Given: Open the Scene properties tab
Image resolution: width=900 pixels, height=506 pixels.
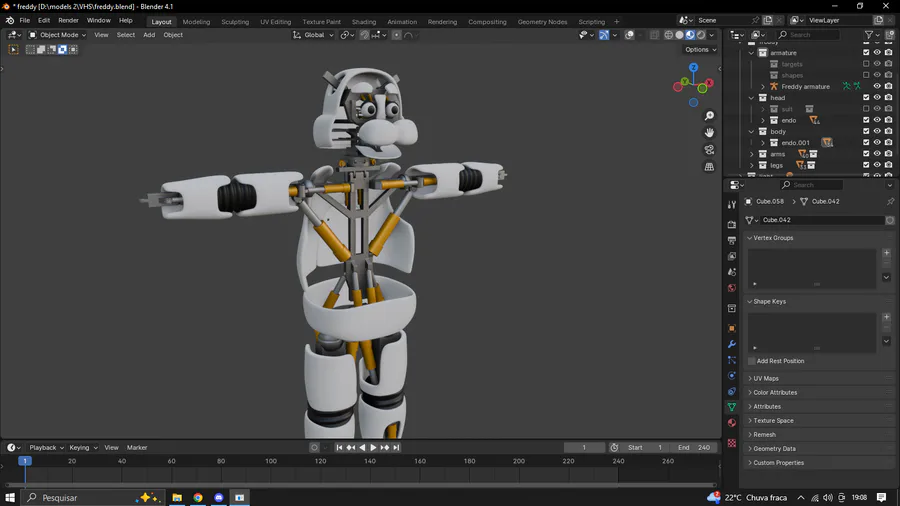Looking at the screenshot, I should [x=732, y=272].
